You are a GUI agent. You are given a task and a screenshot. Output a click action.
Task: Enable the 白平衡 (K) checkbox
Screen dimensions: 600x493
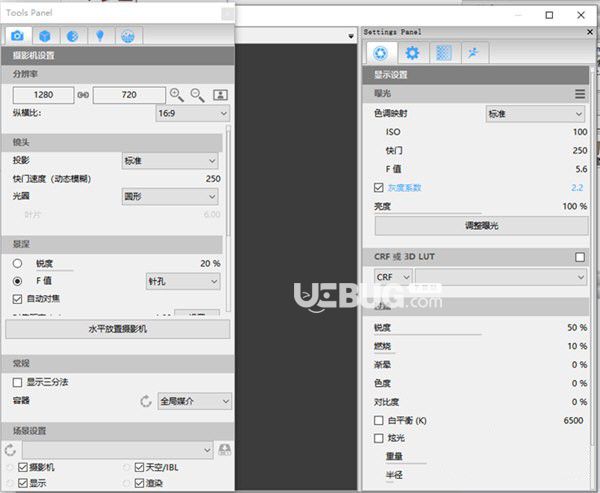(378, 420)
